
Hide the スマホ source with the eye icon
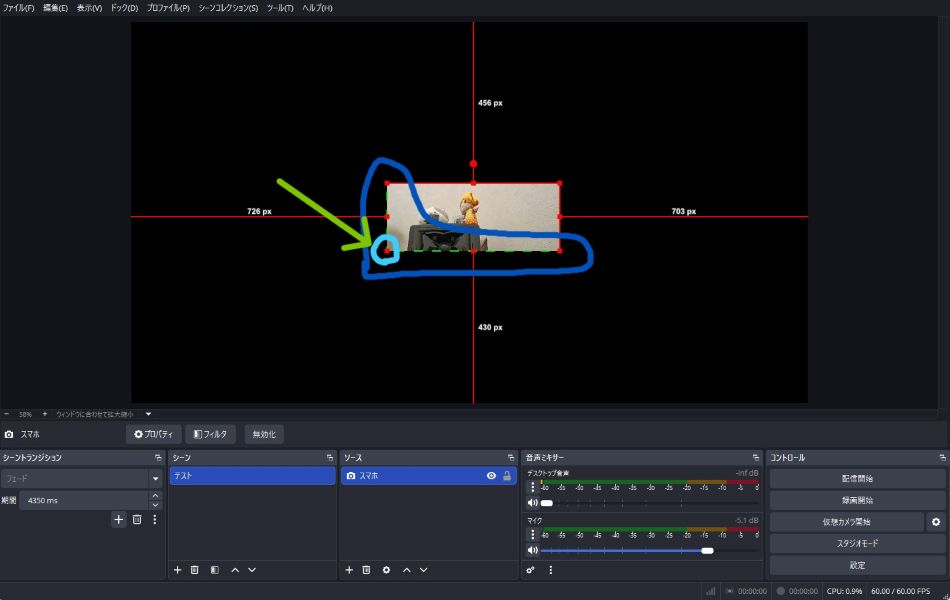491,476
